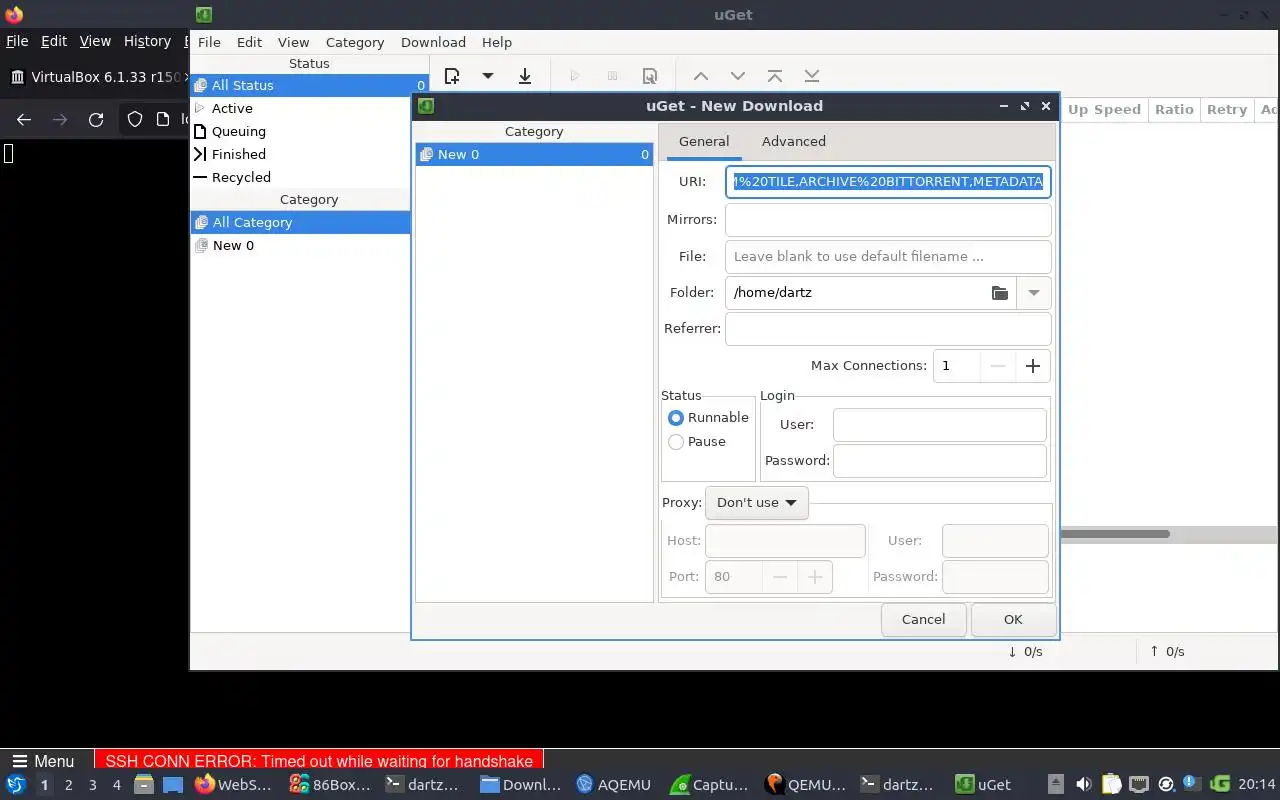Click the Move to Top icon
This screenshot has width=1280, height=800.
775,76
